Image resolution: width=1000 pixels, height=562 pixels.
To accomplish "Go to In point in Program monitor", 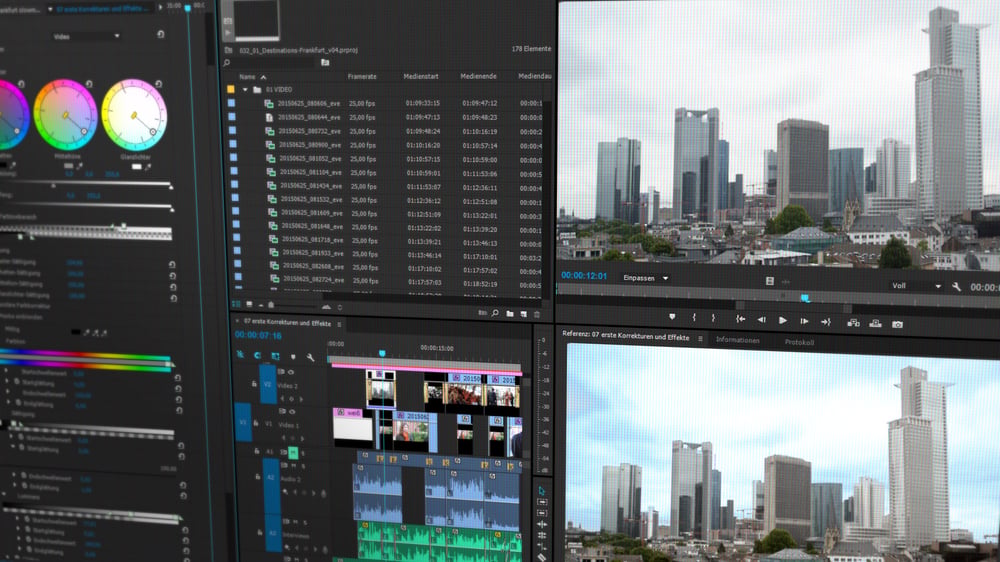I will coord(740,319).
